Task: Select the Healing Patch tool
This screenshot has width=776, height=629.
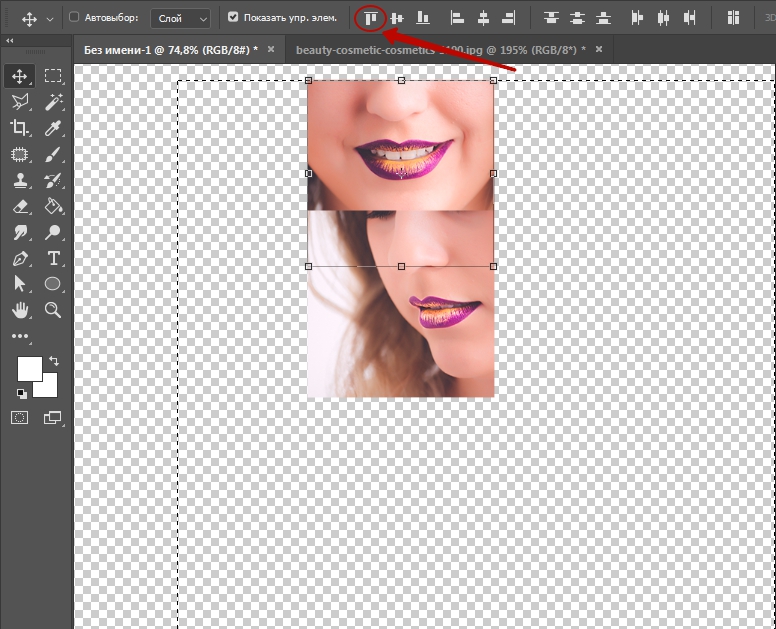Action: point(19,154)
